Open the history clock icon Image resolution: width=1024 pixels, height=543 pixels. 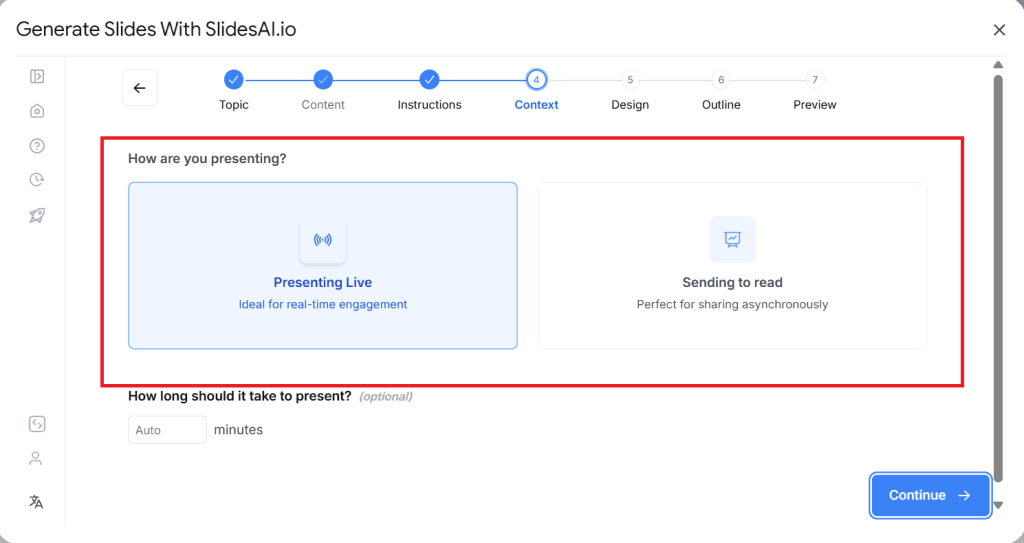tap(37, 180)
